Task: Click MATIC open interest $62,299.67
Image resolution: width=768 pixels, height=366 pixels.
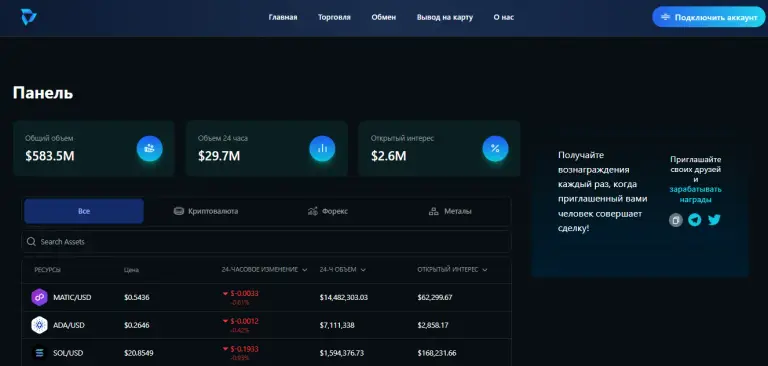Action: coord(435,297)
